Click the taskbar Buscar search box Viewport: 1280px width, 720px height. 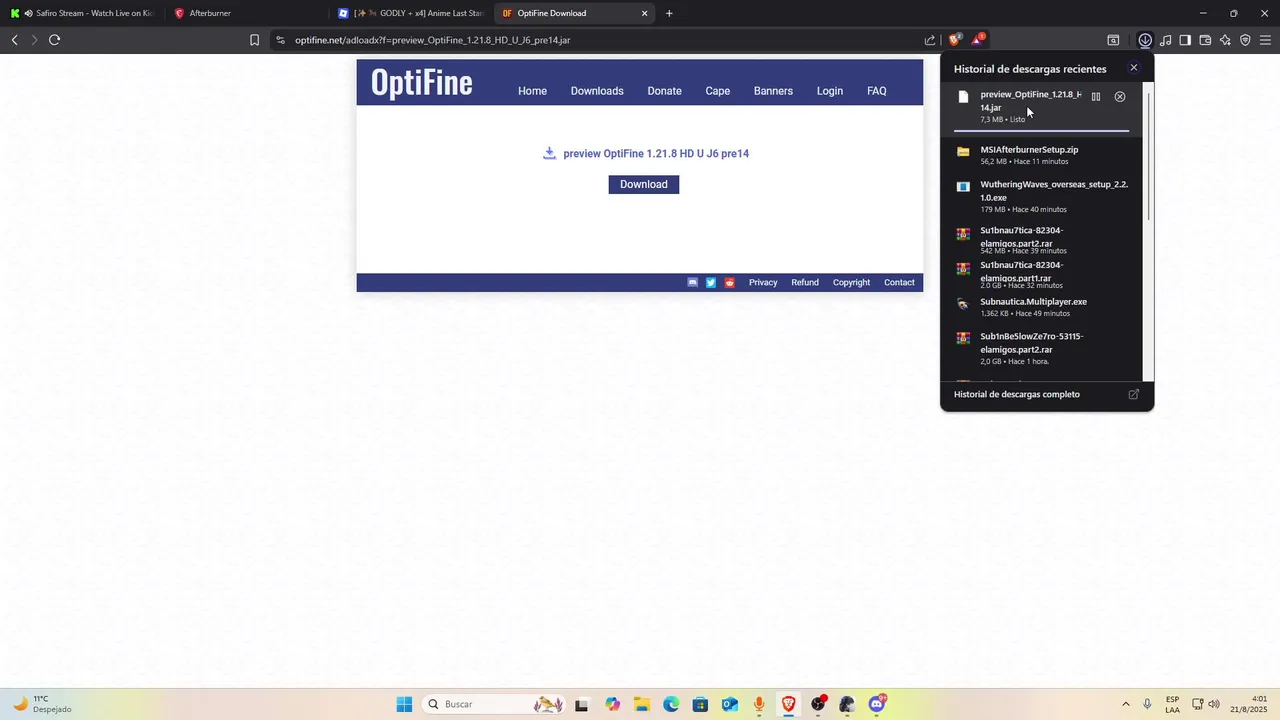(494, 704)
